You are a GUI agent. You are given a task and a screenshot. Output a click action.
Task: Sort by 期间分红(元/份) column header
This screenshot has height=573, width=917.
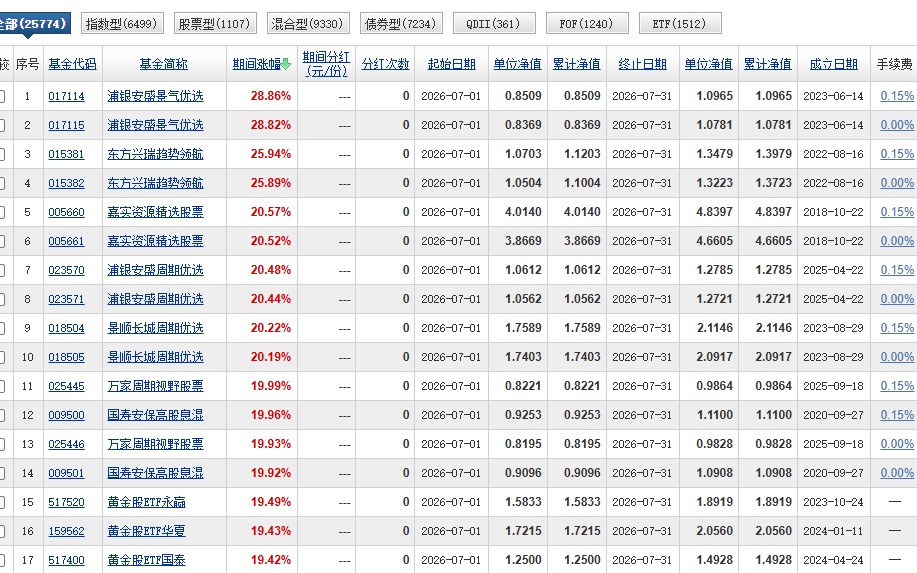point(326,64)
